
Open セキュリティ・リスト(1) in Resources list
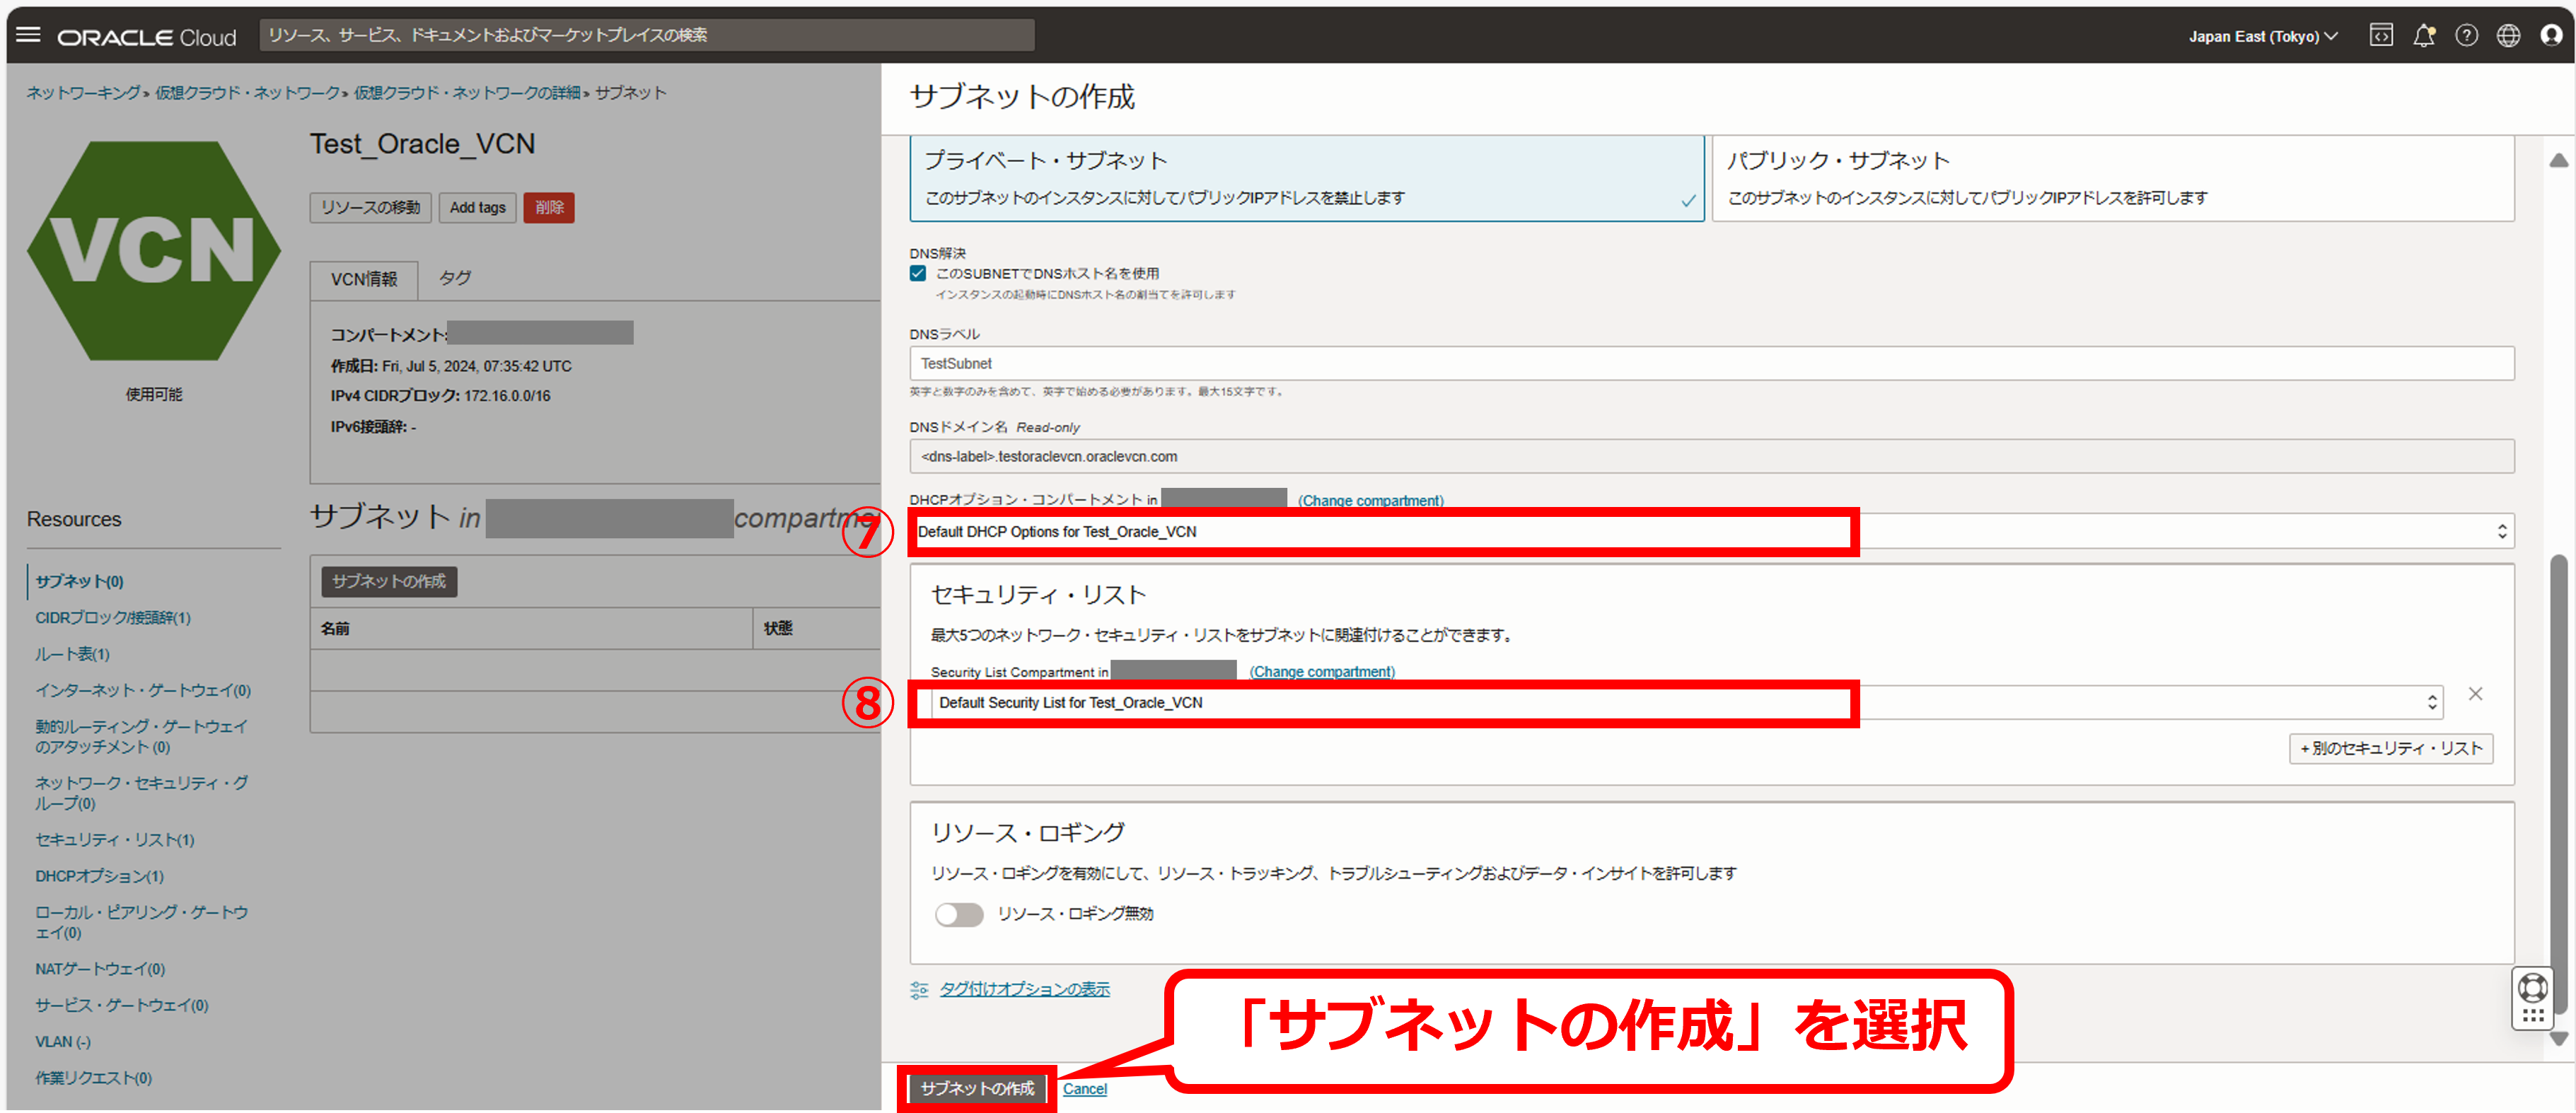point(115,840)
